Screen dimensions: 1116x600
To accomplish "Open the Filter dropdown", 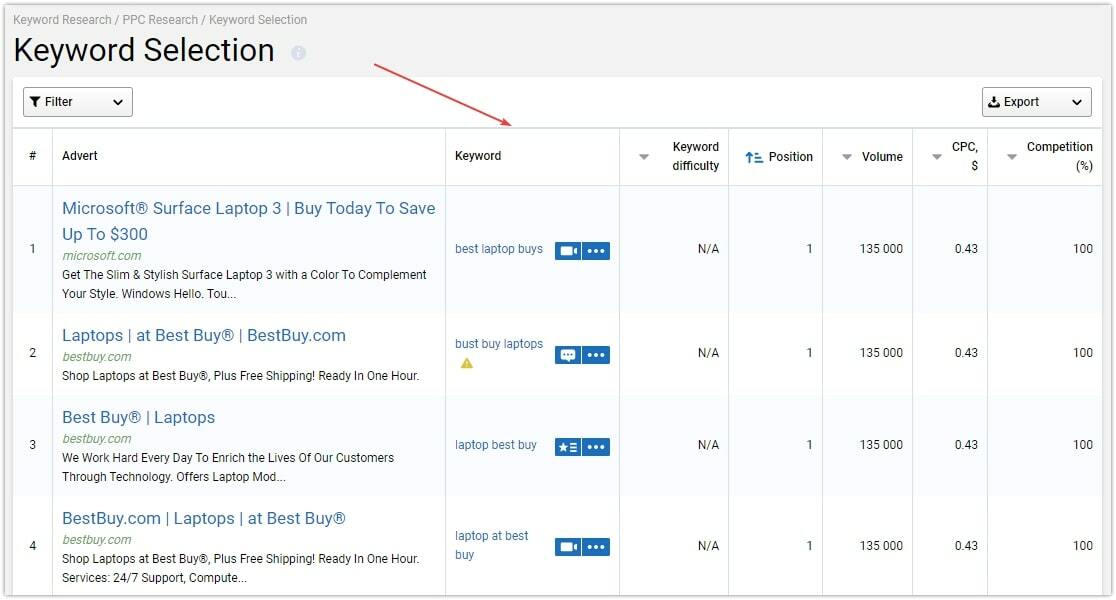I will (x=78, y=102).
